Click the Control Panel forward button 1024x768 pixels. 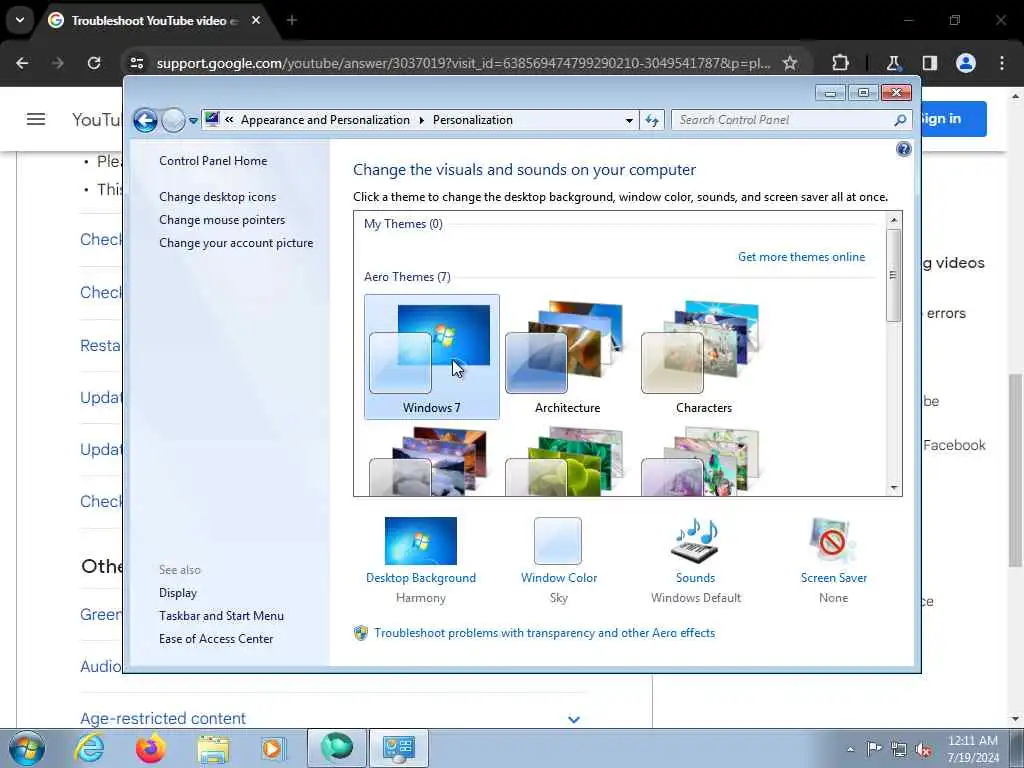coord(173,120)
